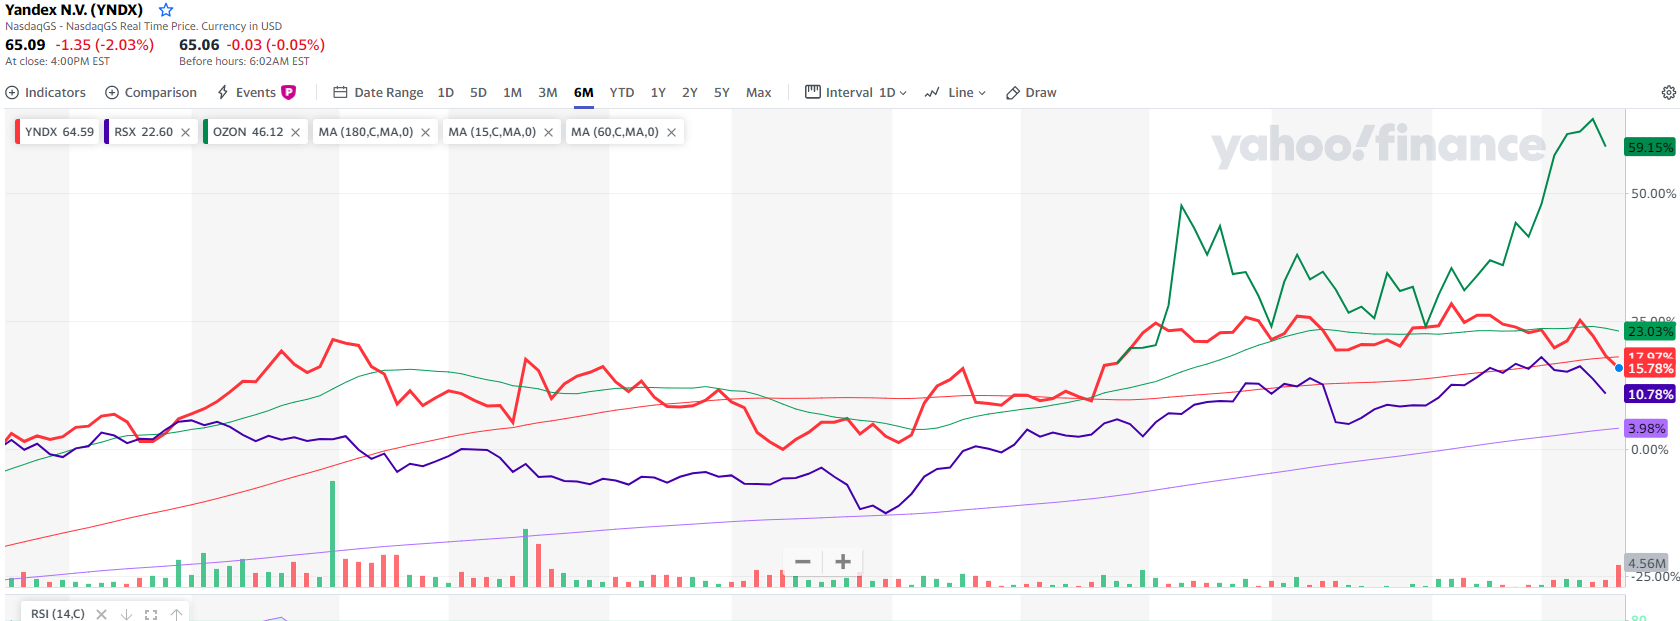
Task: Click the MA (15,C,MA,0) legend label
Action: tap(492, 132)
